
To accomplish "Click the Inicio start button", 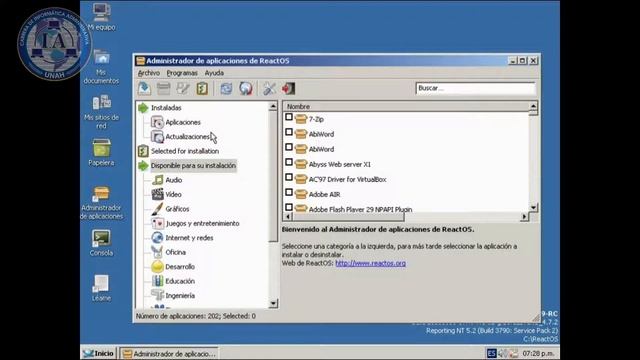I will (x=98, y=353).
